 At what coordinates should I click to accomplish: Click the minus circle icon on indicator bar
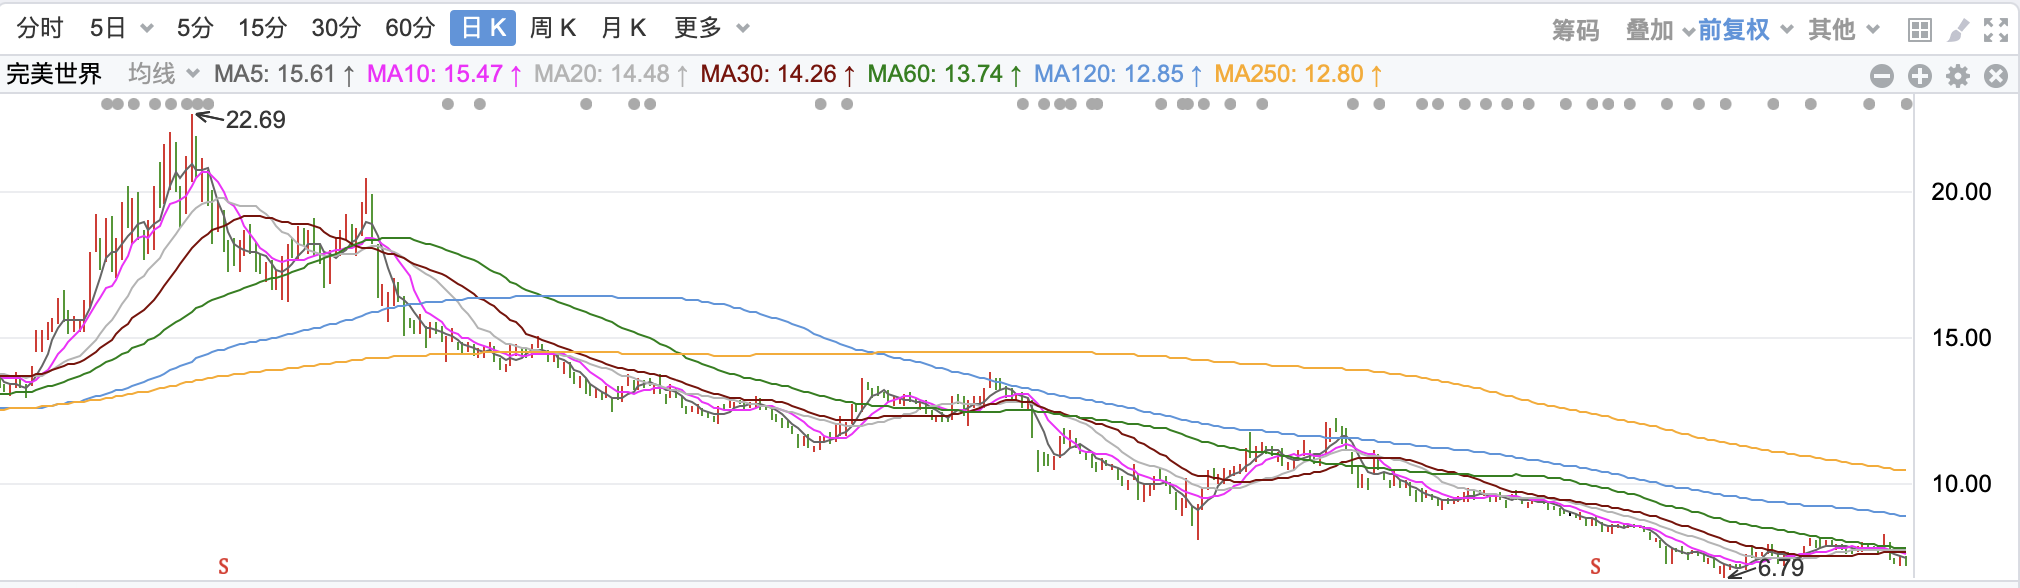point(1882,76)
